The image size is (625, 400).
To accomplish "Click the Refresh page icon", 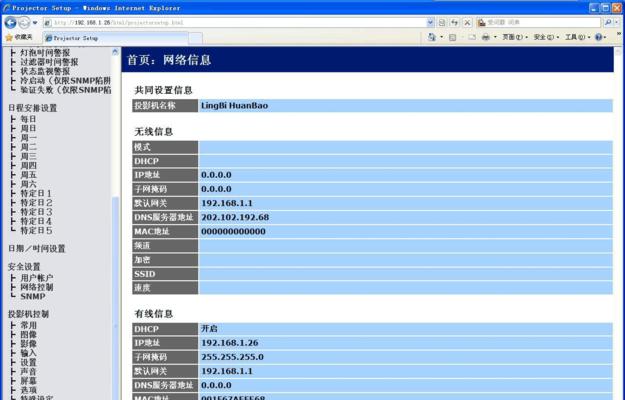I will tap(454, 23).
